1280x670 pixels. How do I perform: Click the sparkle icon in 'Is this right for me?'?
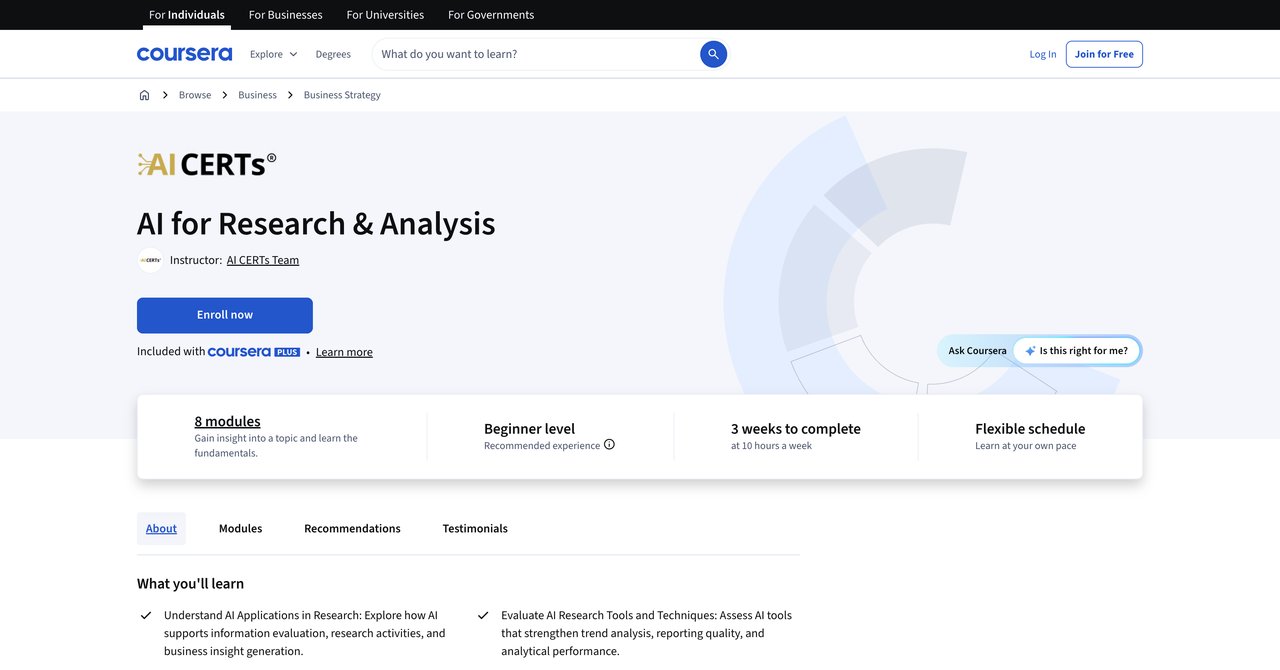pos(1030,351)
